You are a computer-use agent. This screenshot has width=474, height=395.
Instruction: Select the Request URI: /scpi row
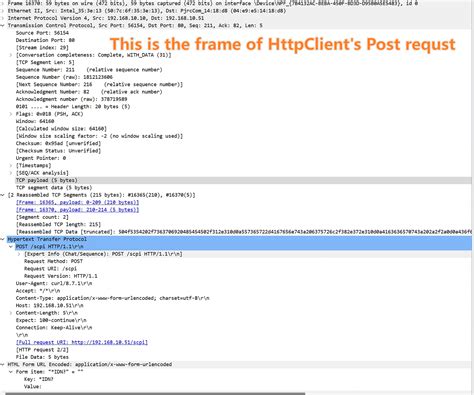(x=50, y=269)
